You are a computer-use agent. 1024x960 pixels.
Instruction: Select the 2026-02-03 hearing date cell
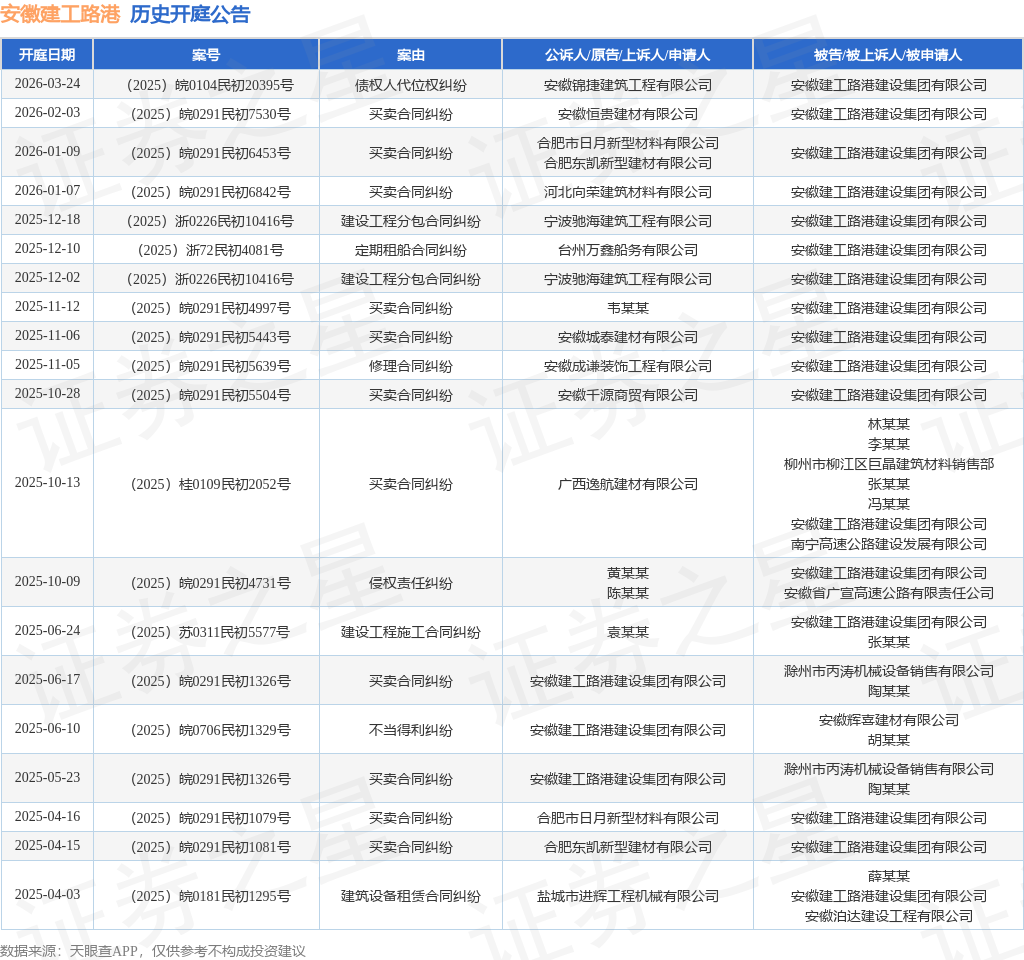[x=48, y=112]
